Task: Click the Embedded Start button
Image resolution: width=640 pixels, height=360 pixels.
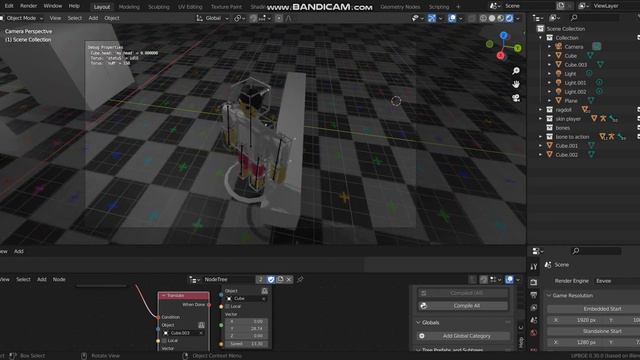Action: coord(594,309)
